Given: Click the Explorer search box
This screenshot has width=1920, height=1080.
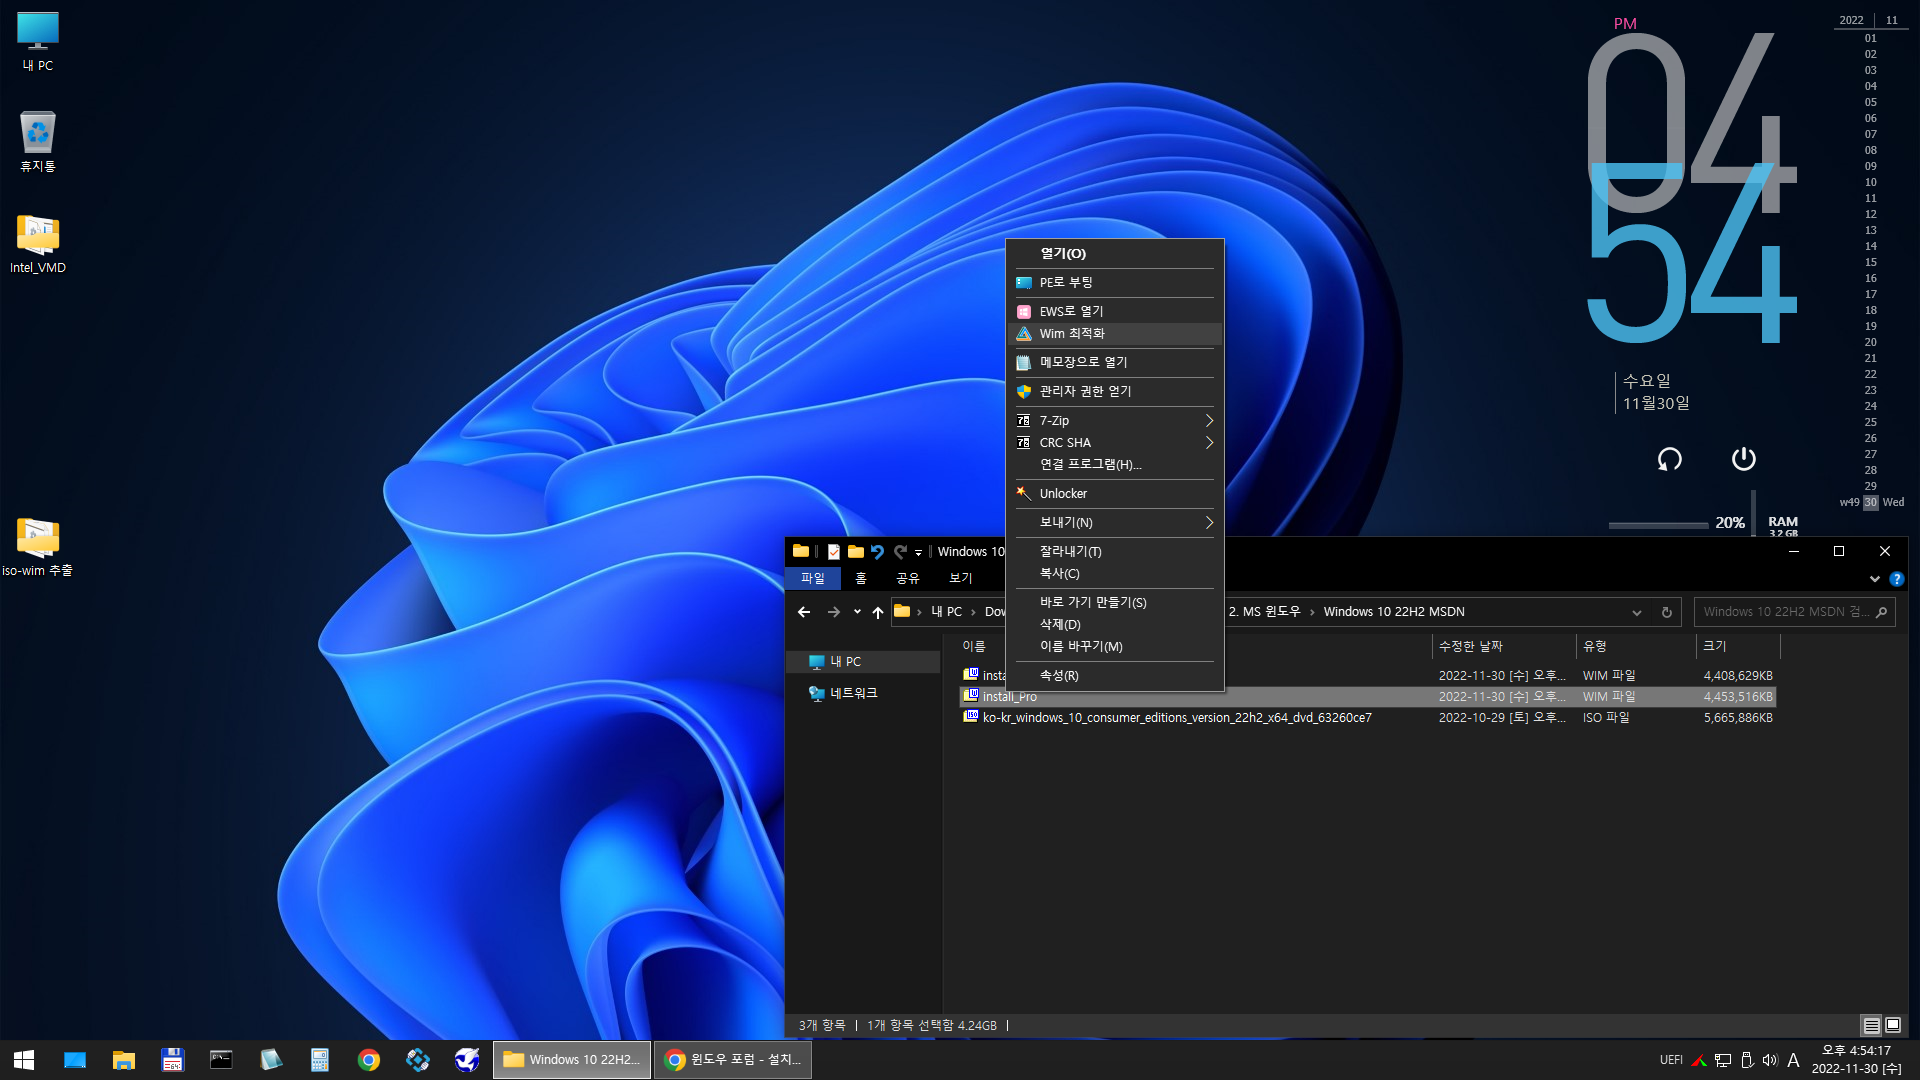Looking at the screenshot, I should click(1795, 612).
